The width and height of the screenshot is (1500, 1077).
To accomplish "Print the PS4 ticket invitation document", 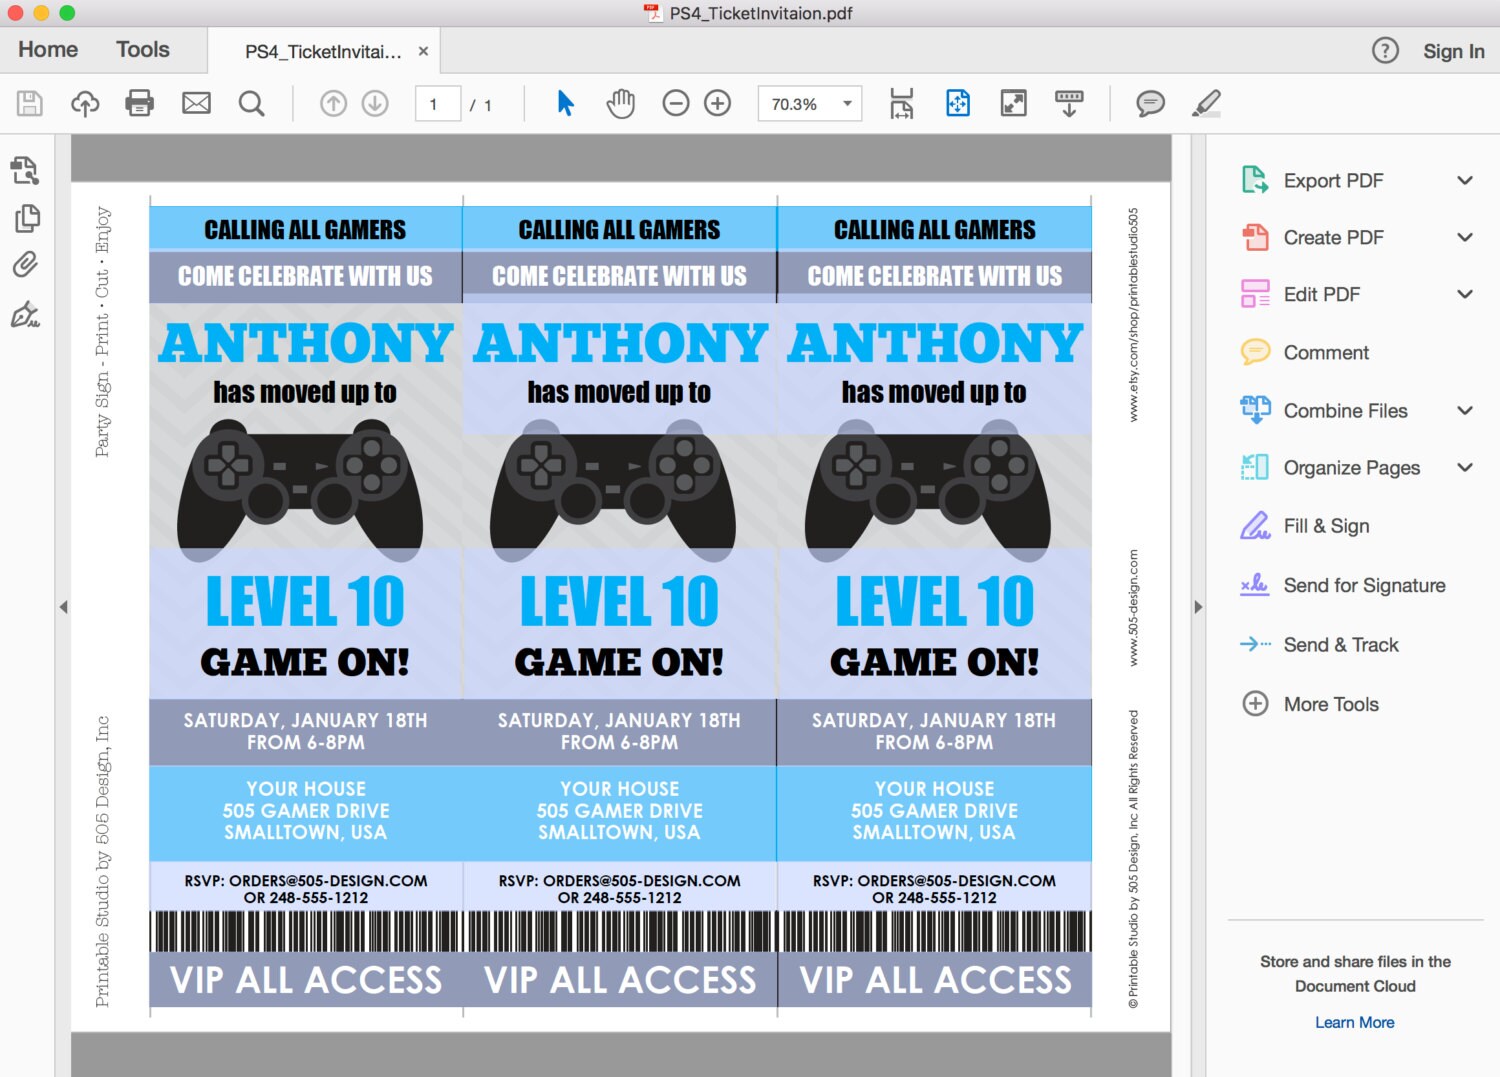I will [x=139, y=103].
